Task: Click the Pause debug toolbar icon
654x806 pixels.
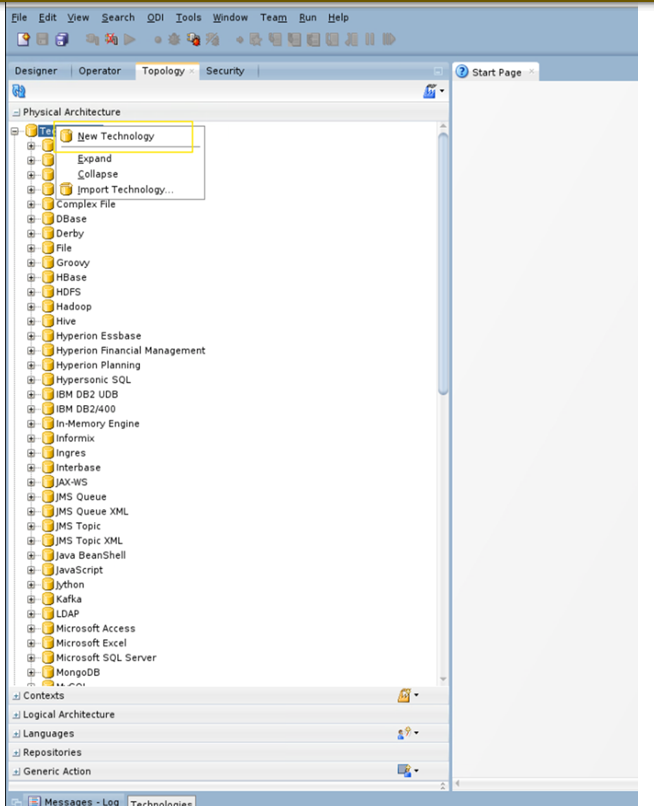Action: (370, 39)
